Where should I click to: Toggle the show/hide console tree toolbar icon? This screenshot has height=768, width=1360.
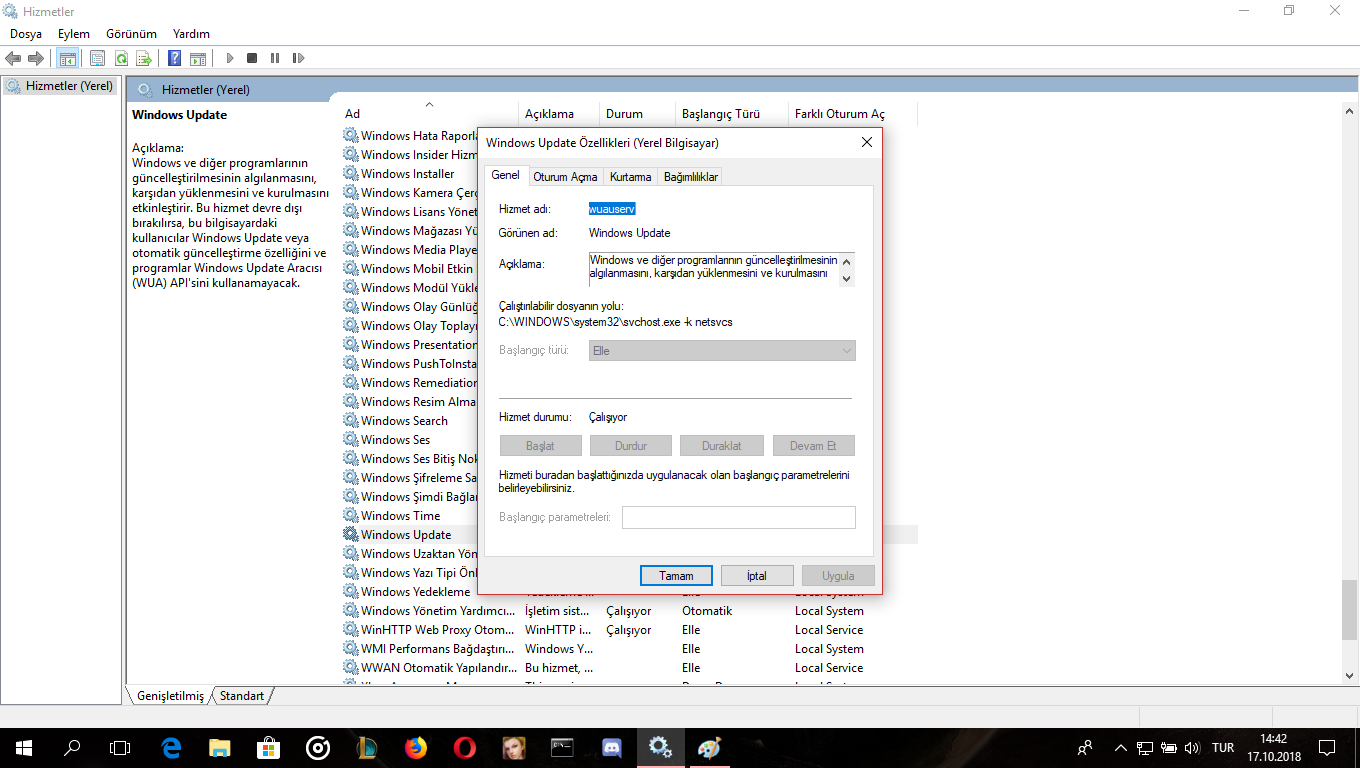coord(68,58)
